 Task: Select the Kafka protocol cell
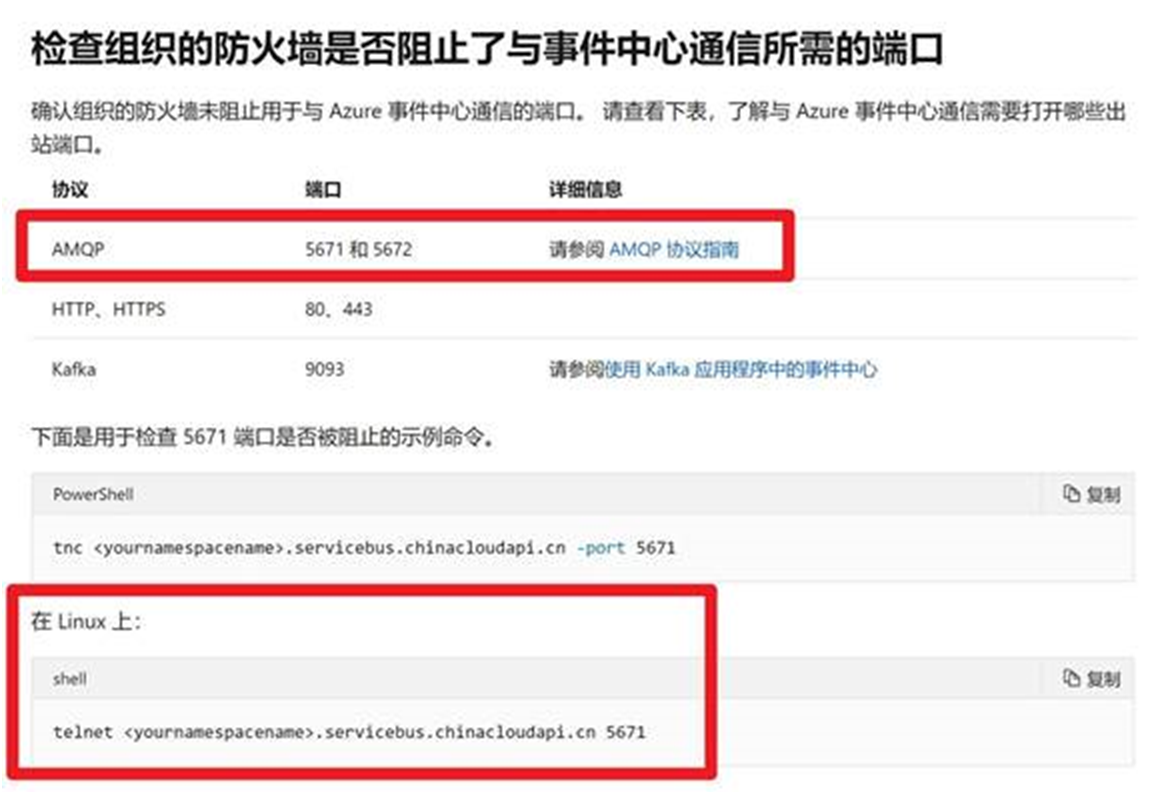[x=74, y=369]
